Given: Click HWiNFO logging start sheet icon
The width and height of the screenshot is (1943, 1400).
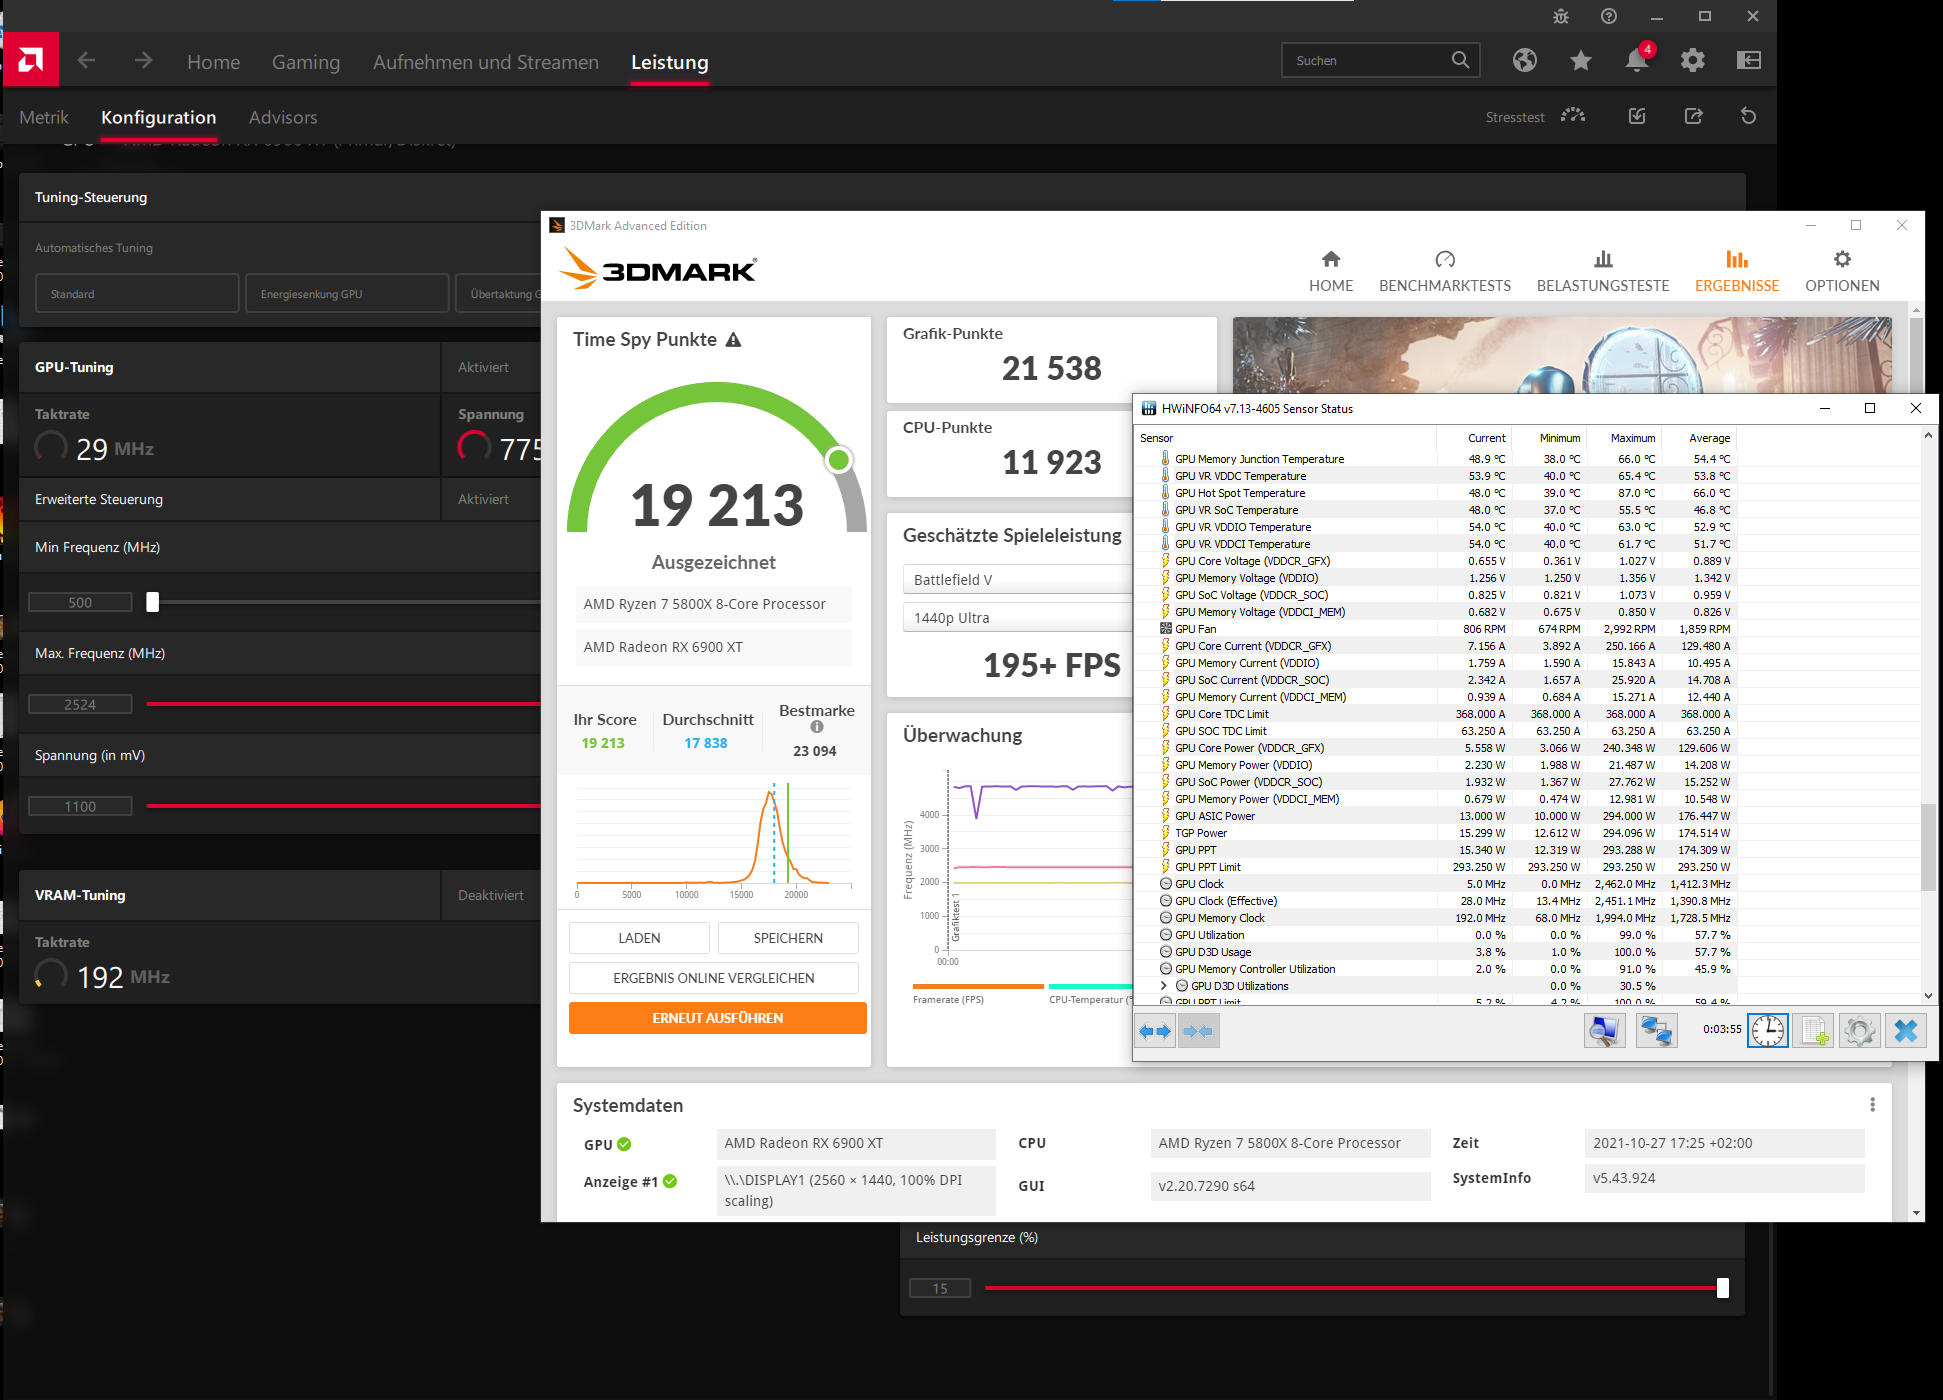Looking at the screenshot, I should click(1814, 1031).
